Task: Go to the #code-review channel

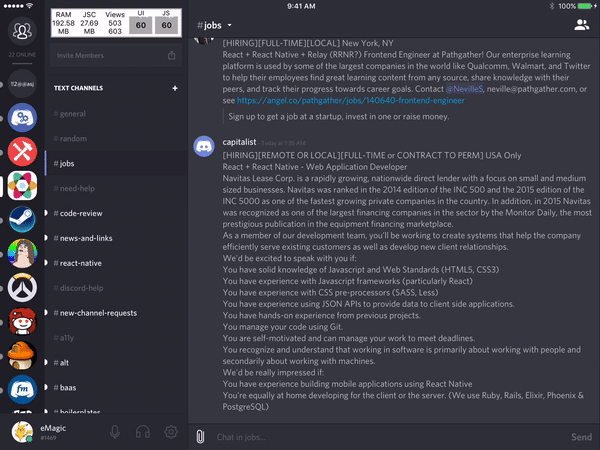Action: tap(116, 213)
